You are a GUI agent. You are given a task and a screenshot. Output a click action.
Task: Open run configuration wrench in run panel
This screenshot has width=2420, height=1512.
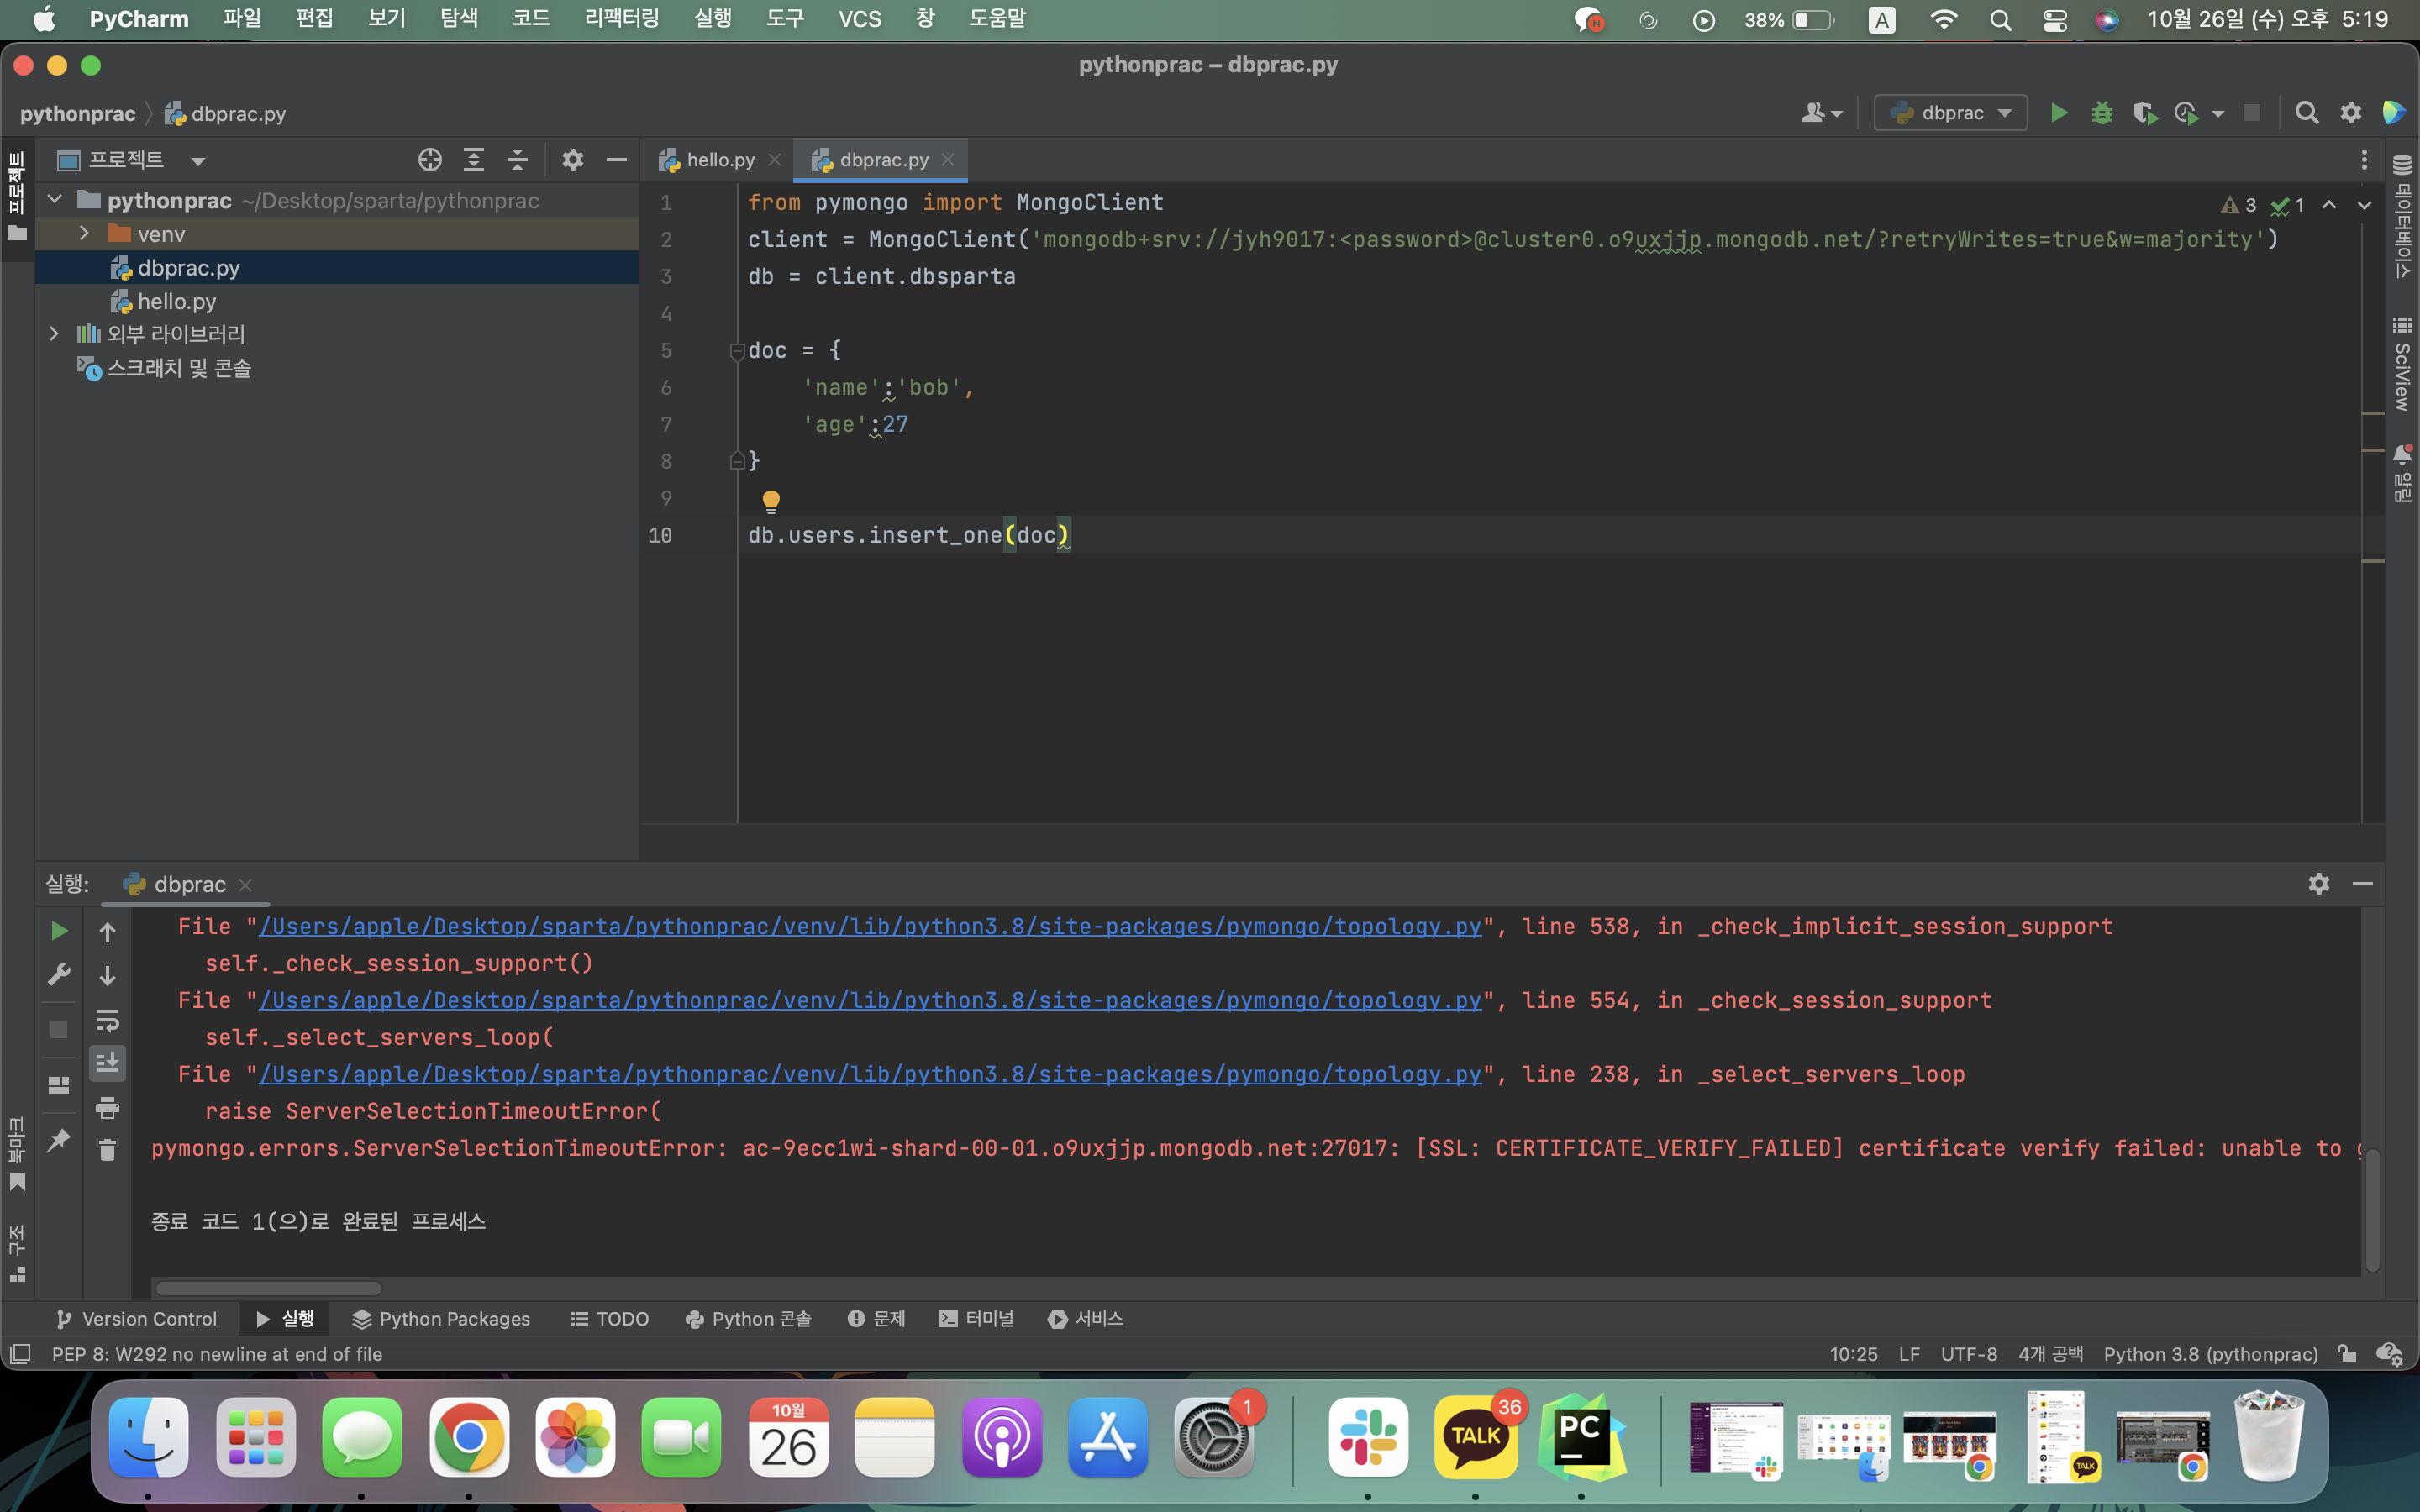(x=59, y=974)
